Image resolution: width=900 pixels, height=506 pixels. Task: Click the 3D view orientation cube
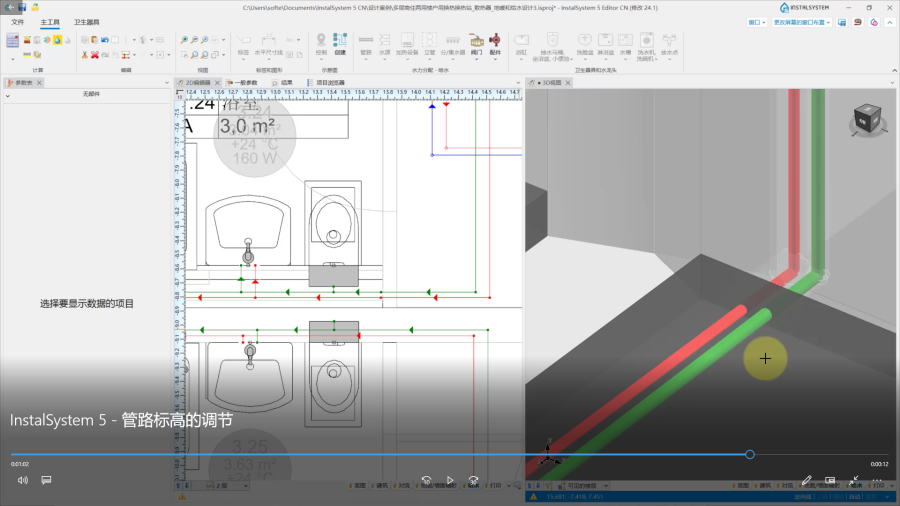[x=867, y=118]
